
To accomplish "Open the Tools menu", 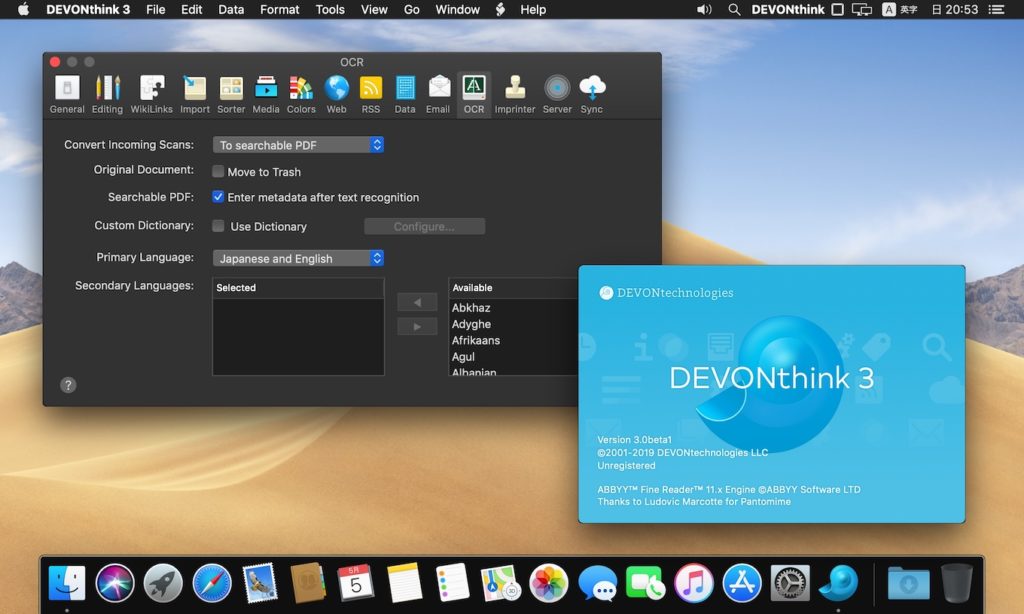I will [330, 10].
